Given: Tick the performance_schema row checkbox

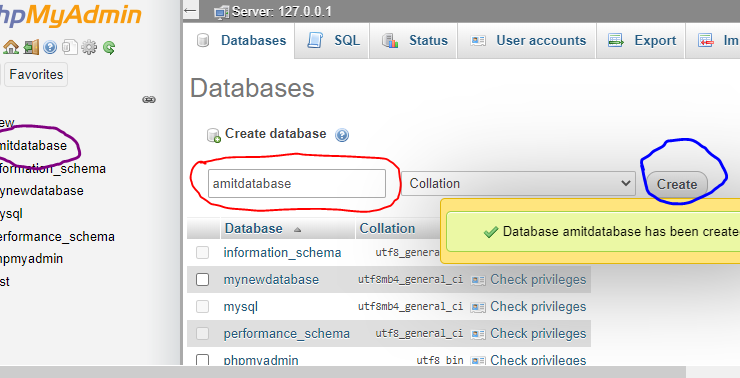Looking at the screenshot, I should click(x=202, y=333).
